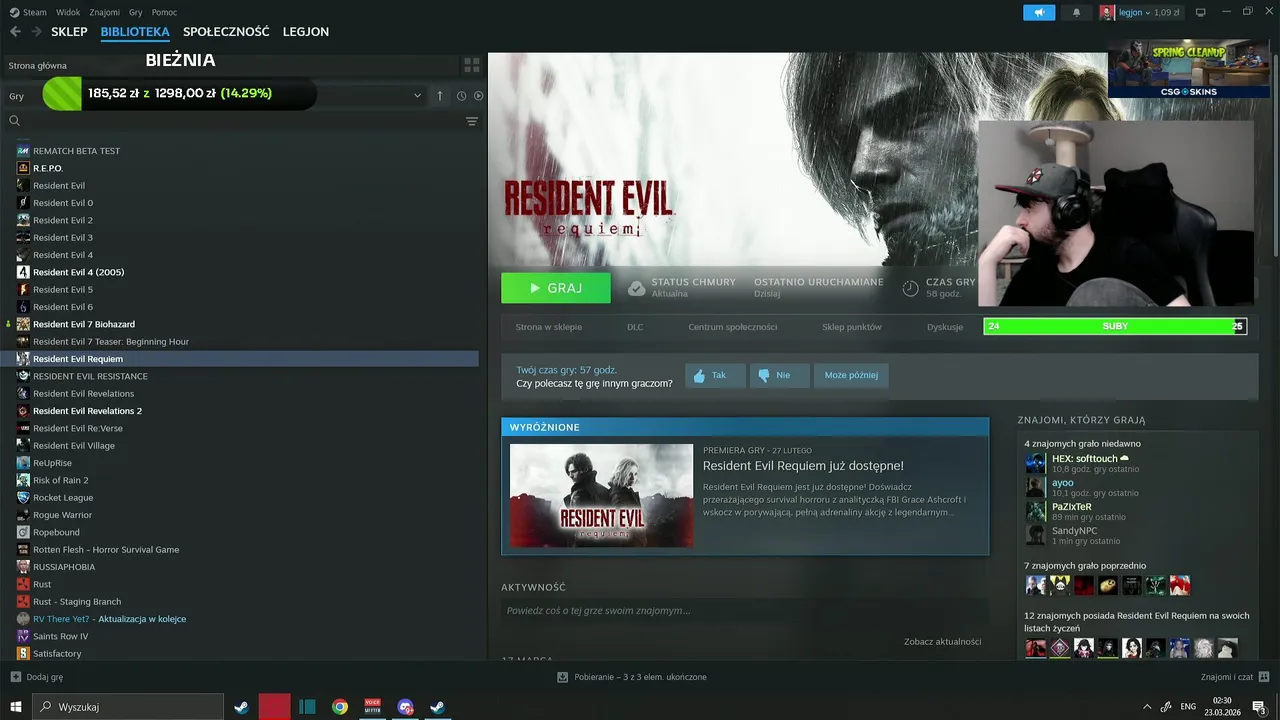Open Centrum społeczności link

click(732, 327)
